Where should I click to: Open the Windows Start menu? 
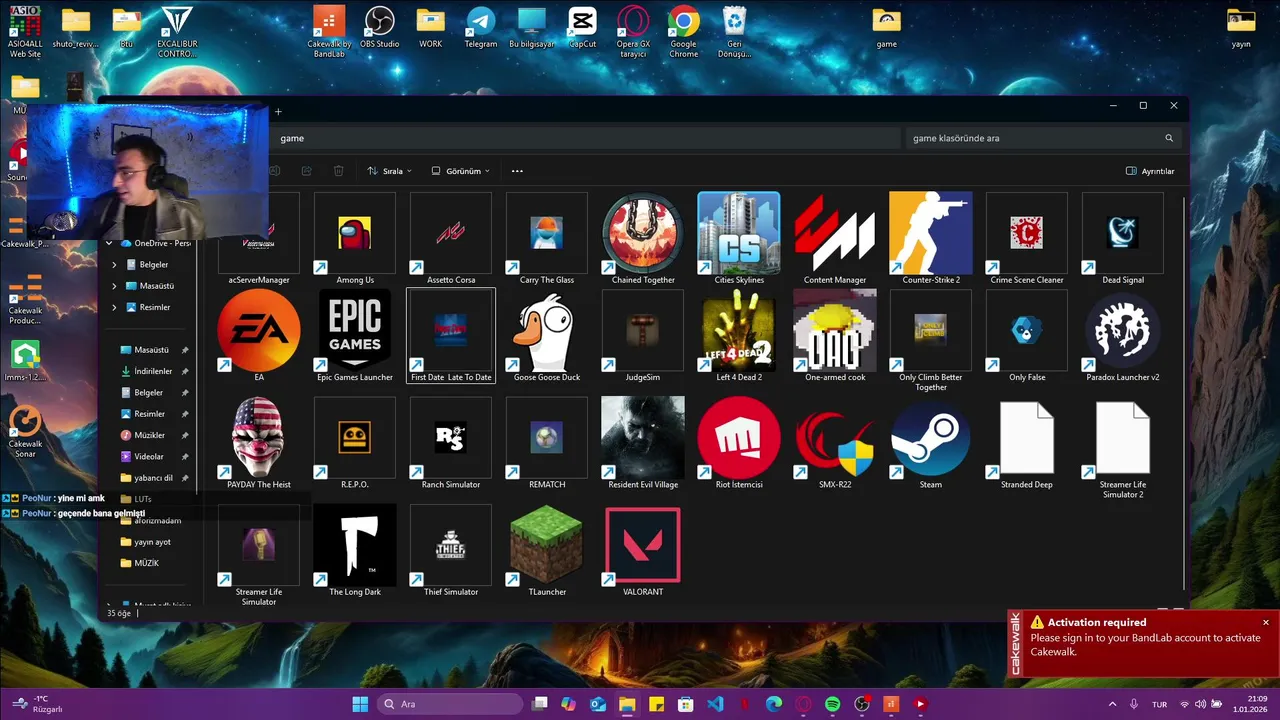point(360,704)
